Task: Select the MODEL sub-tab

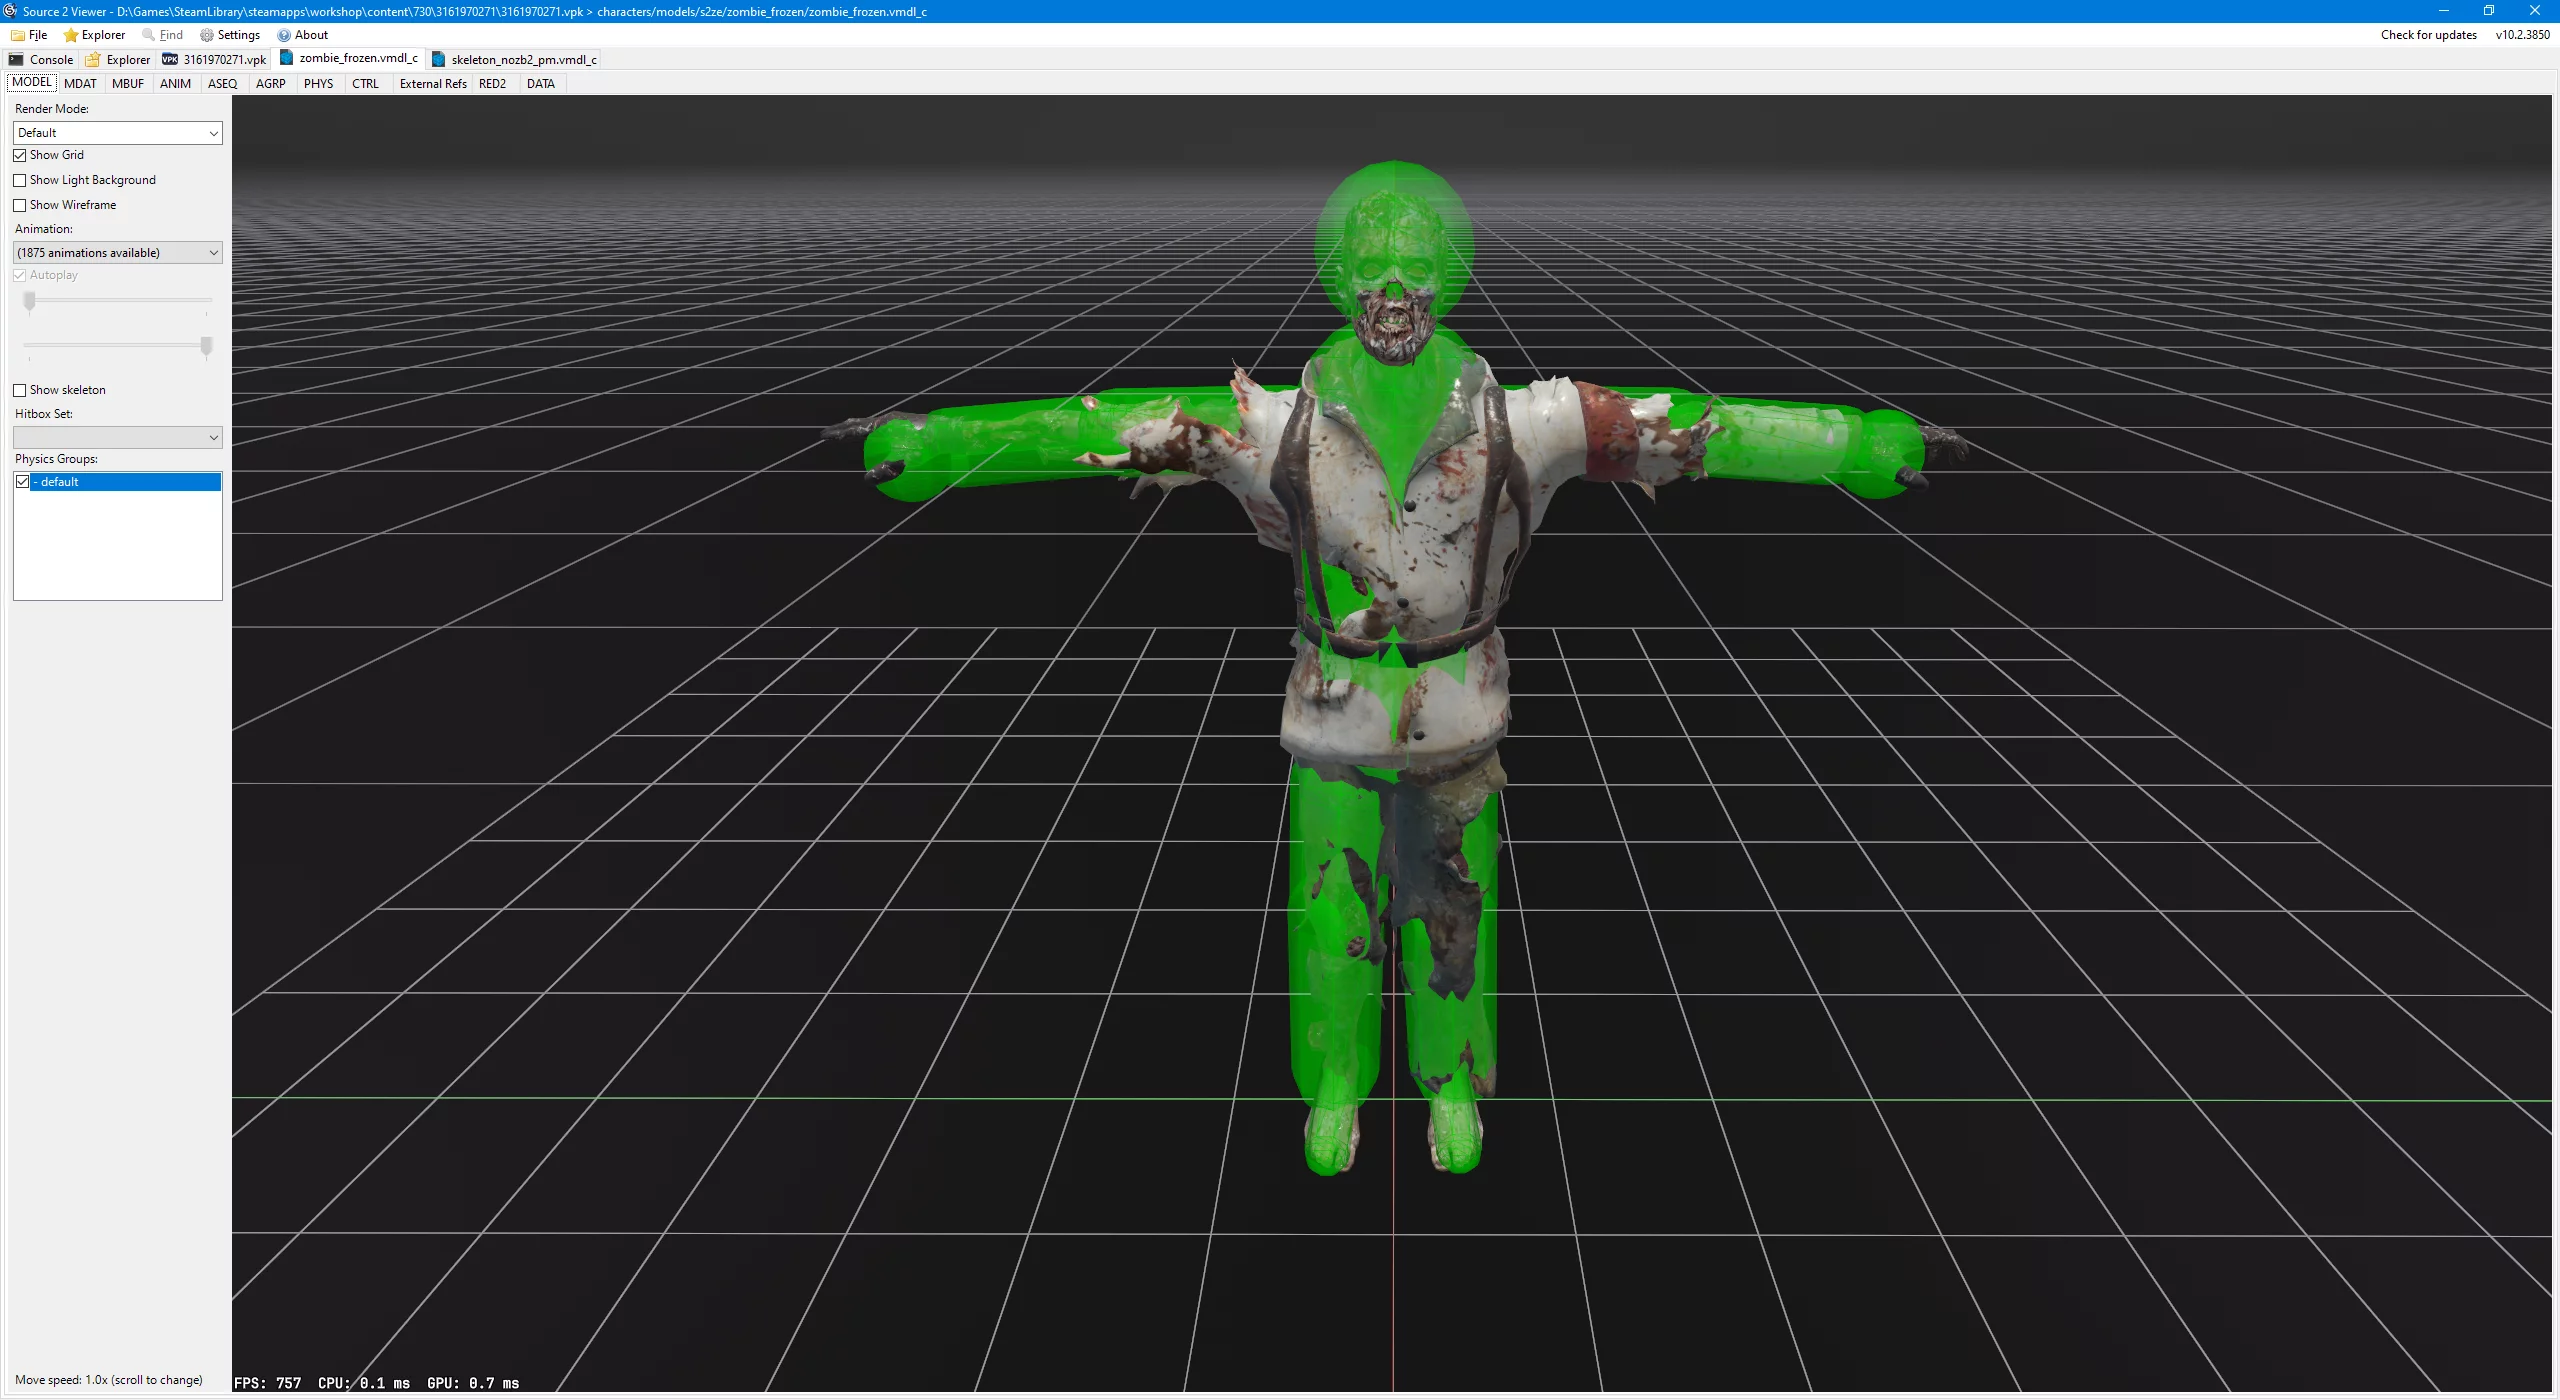Action: point(32,83)
